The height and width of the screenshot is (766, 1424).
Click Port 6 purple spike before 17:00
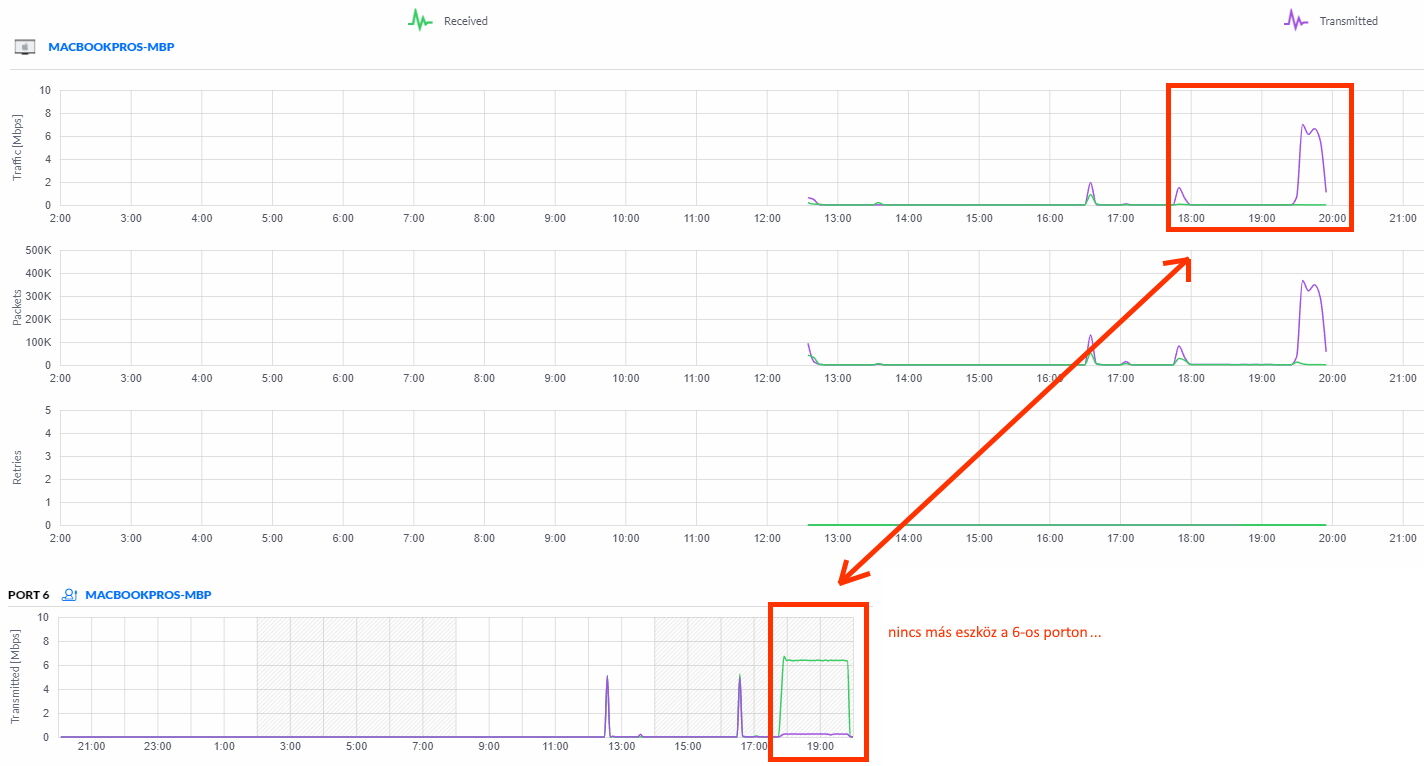pyautogui.click(x=740, y=700)
